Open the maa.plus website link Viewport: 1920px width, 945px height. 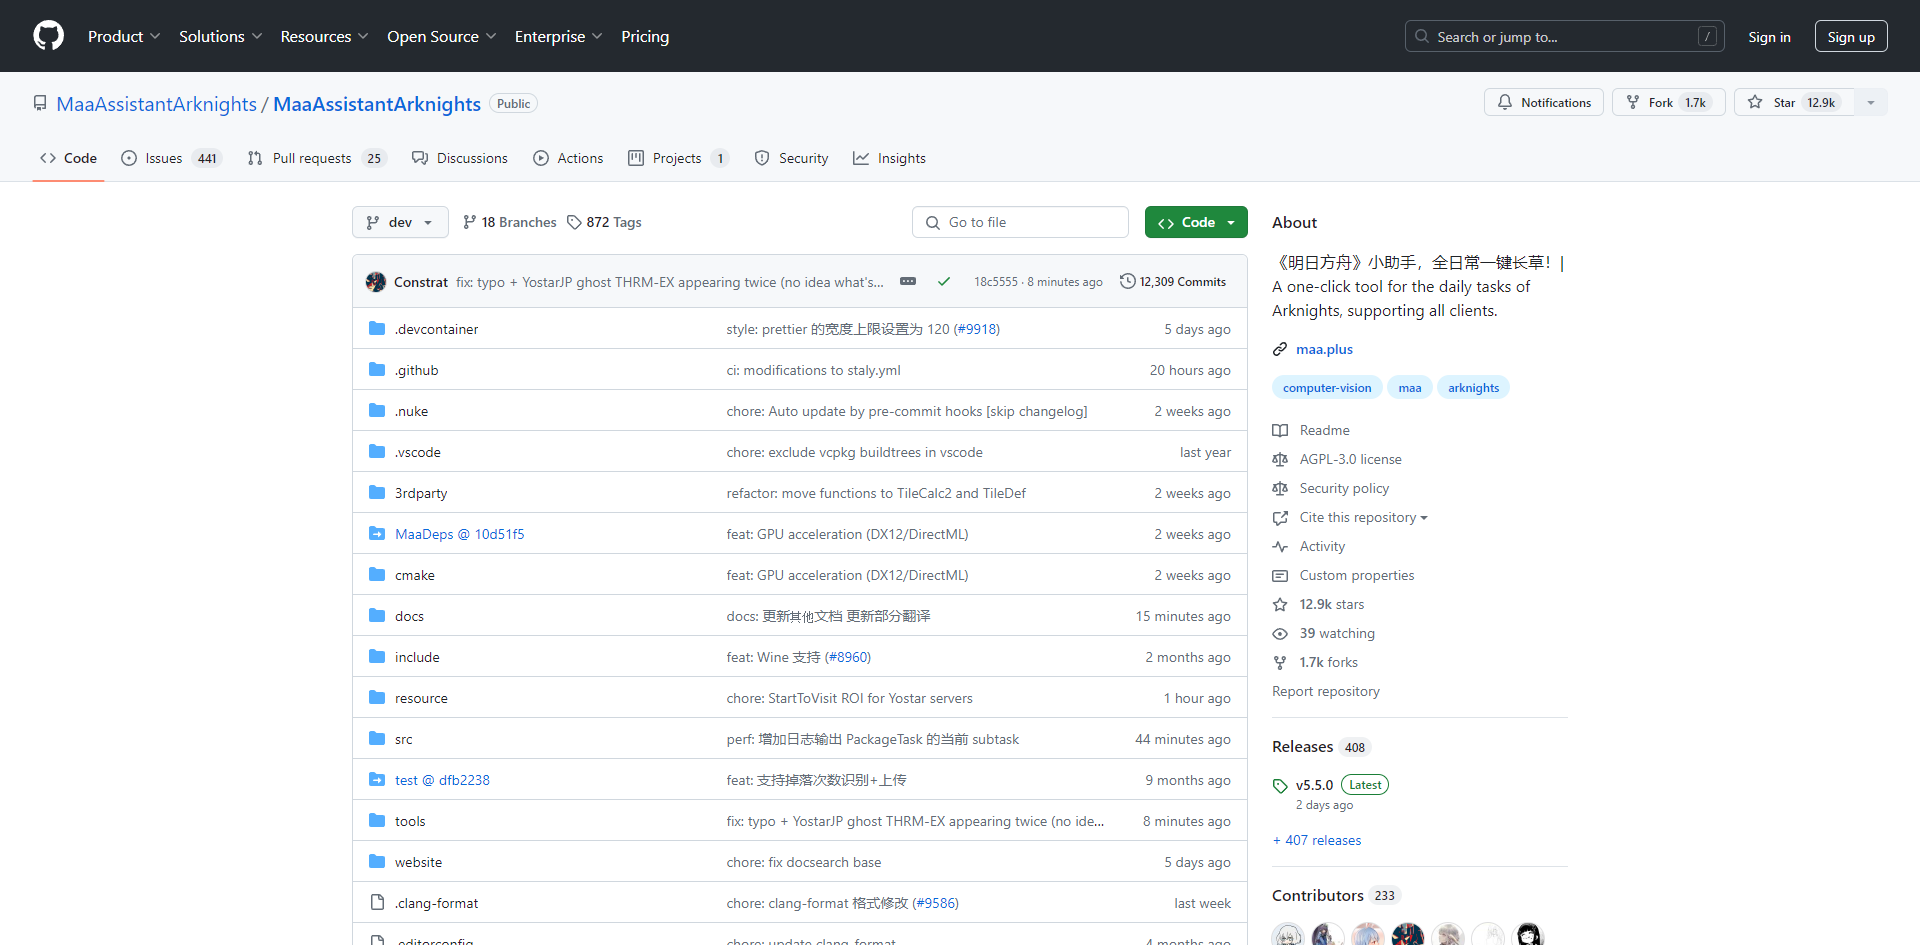click(x=1324, y=349)
